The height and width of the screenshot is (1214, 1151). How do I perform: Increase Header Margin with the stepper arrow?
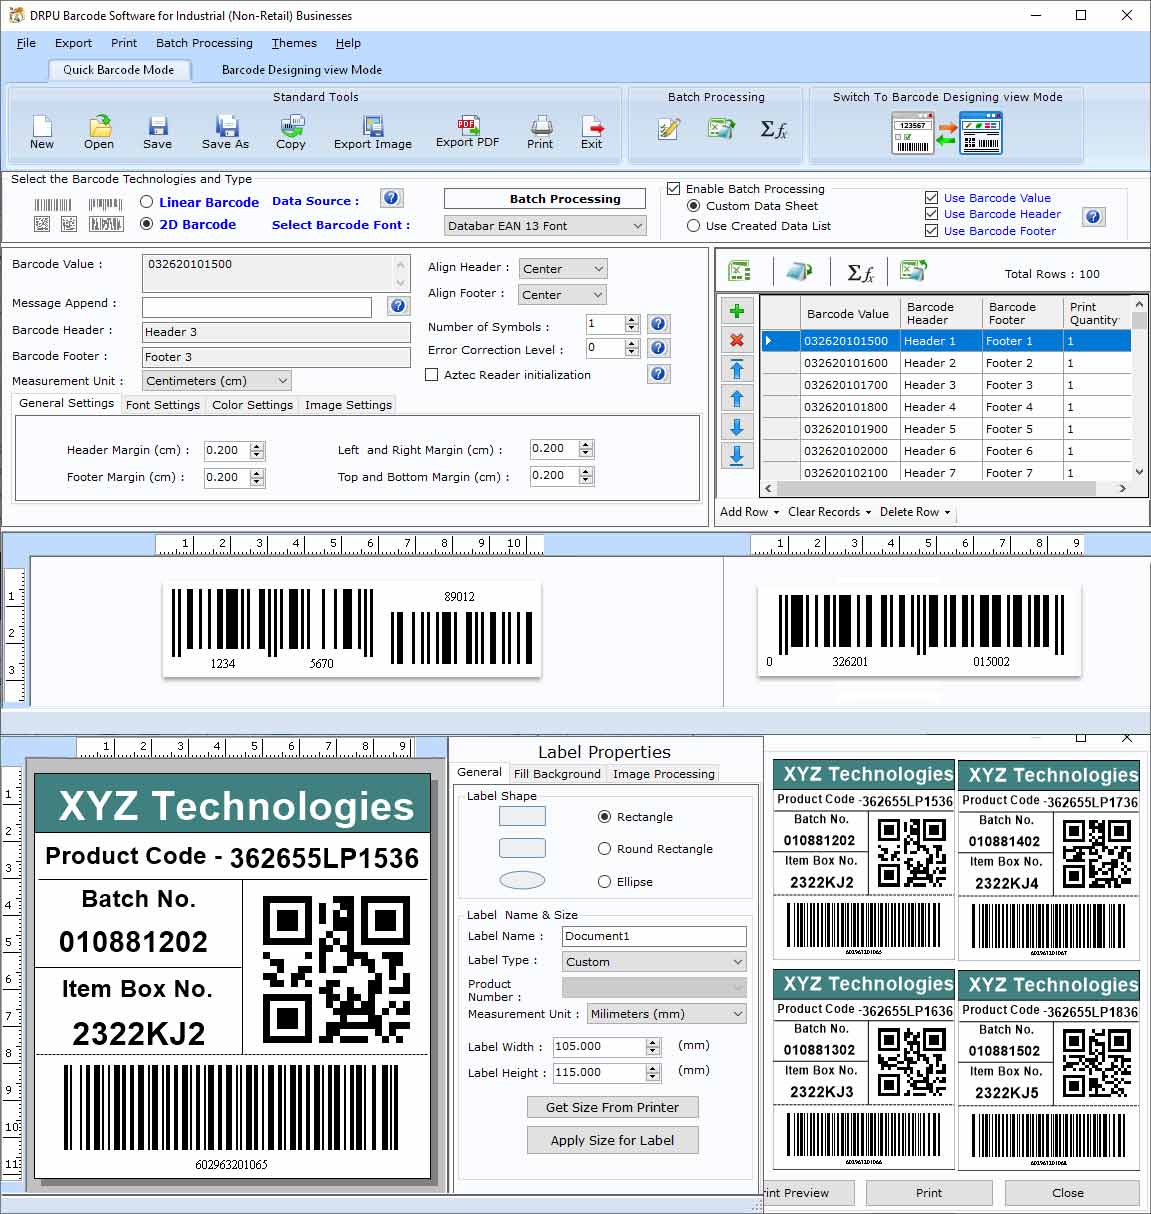tap(257, 445)
